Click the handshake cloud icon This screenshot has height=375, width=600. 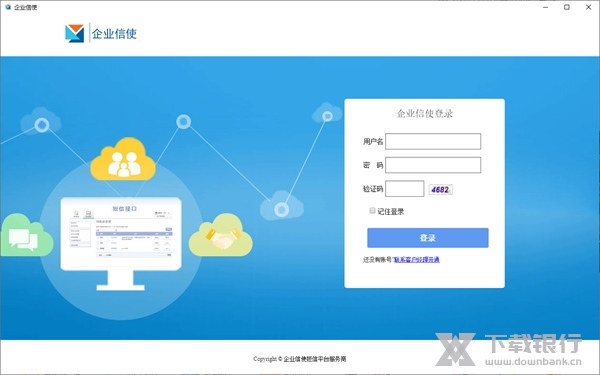[x=221, y=235]
